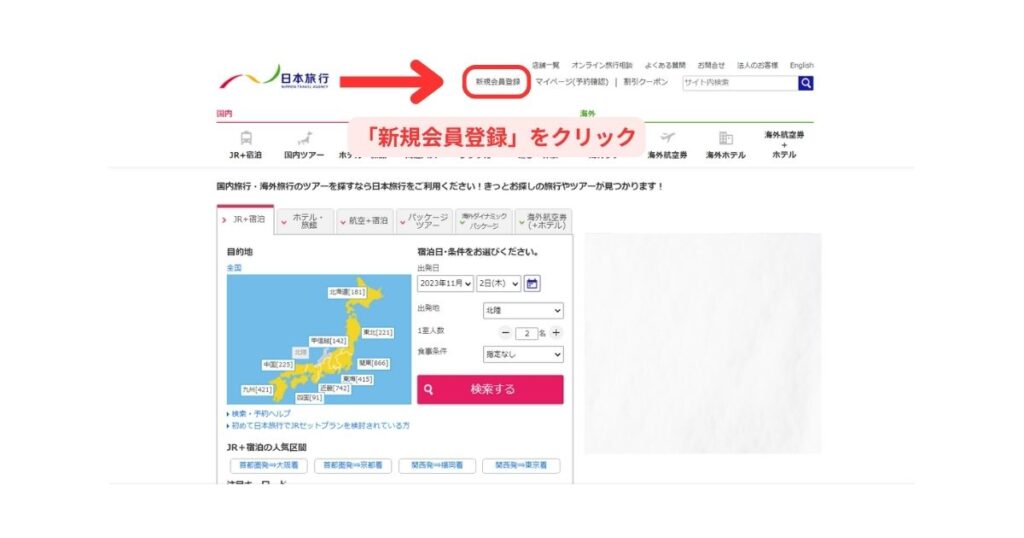Select the greyed 北陸 map label
Image resolution: width=1024 pixels, height=538 pixels.
point(300,352)
